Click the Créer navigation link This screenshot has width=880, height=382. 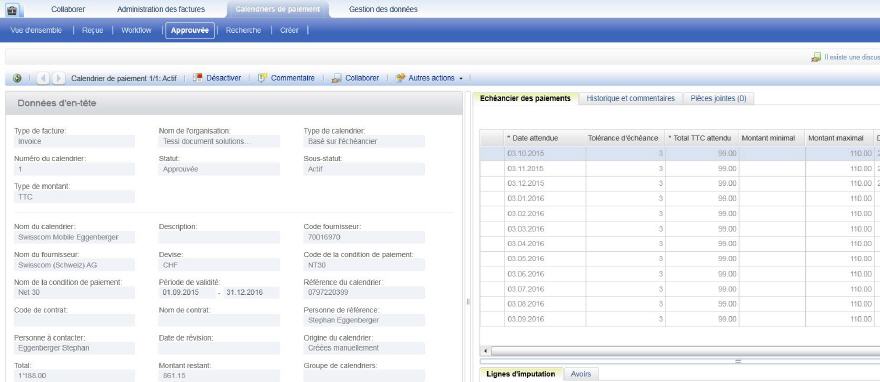tap(289, 30)
